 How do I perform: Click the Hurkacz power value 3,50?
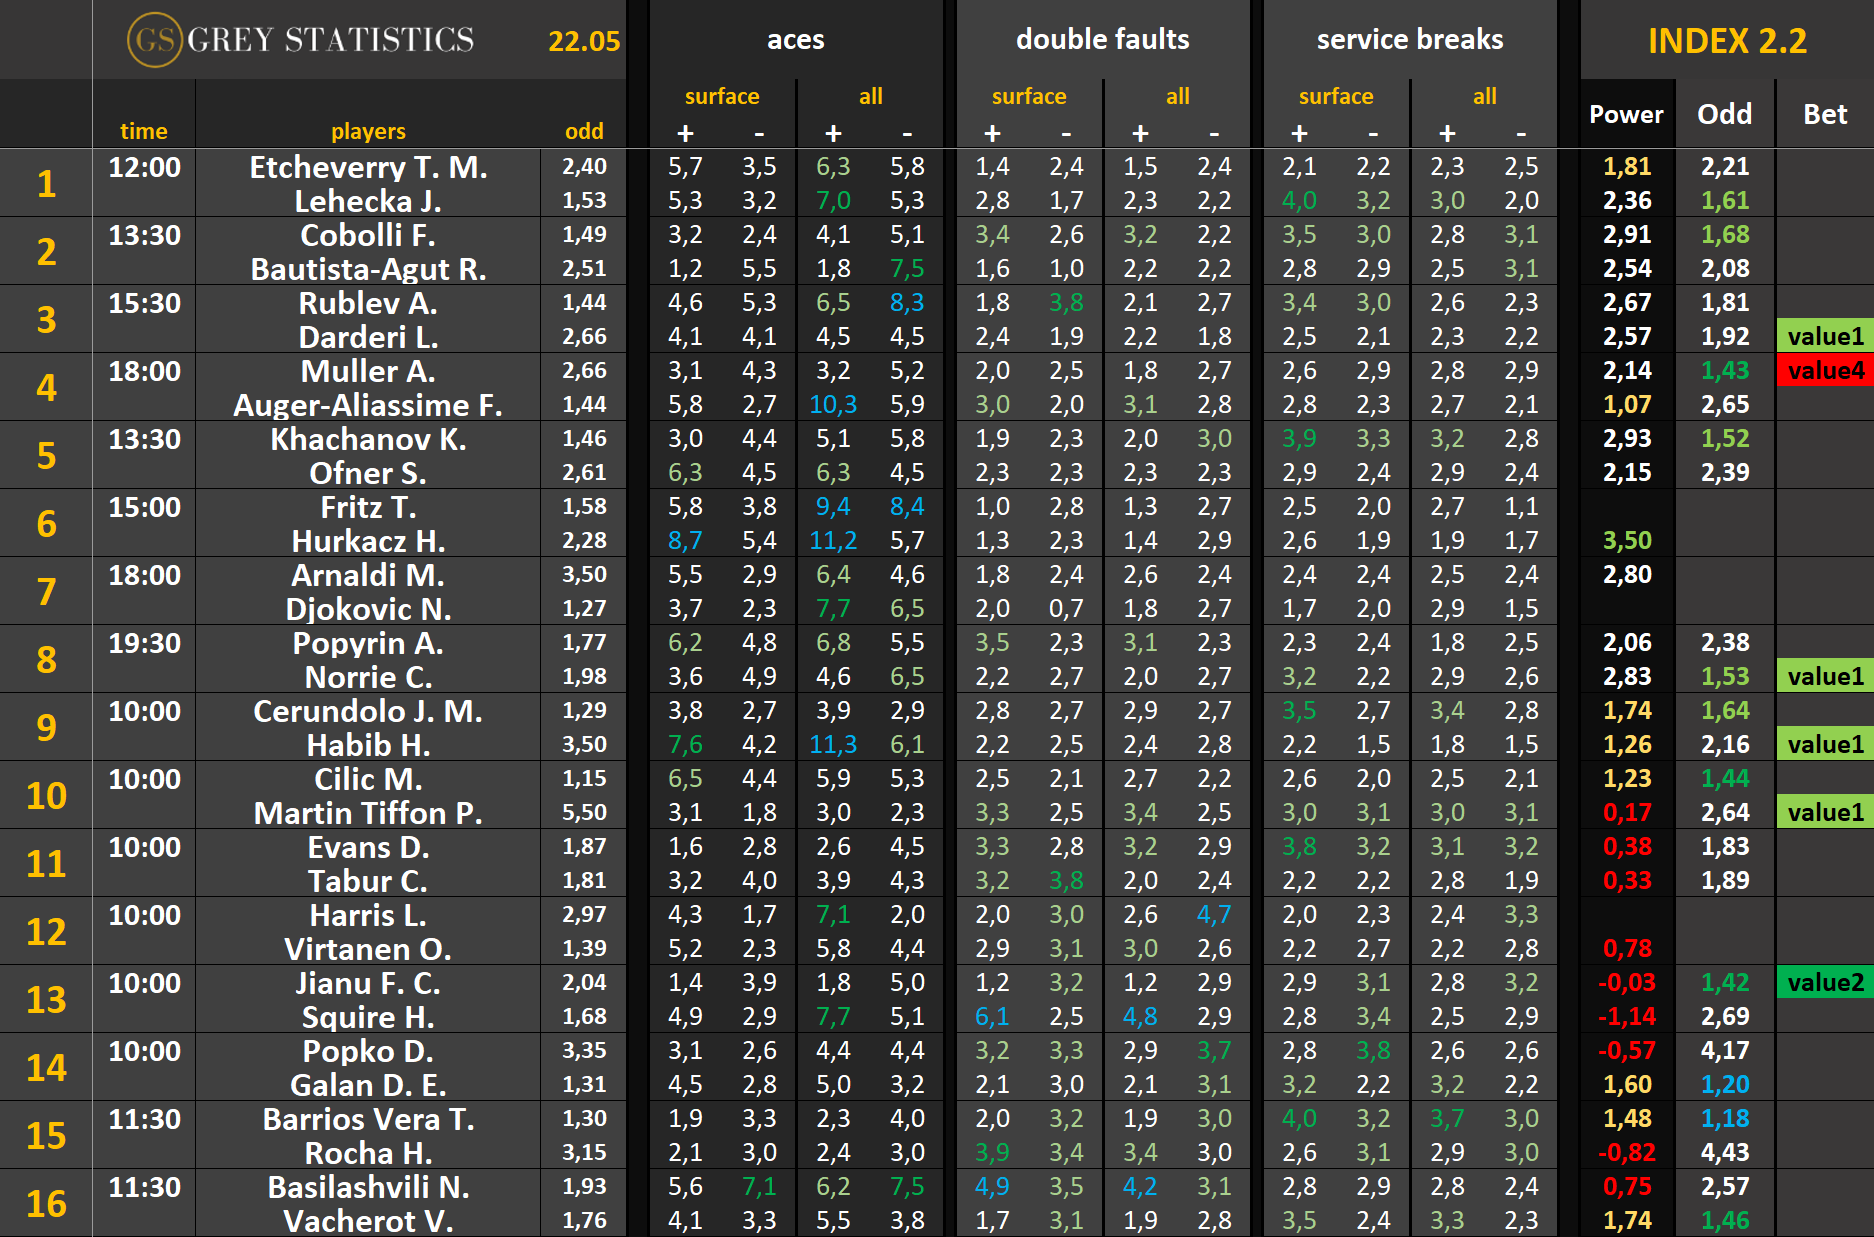1626,541
